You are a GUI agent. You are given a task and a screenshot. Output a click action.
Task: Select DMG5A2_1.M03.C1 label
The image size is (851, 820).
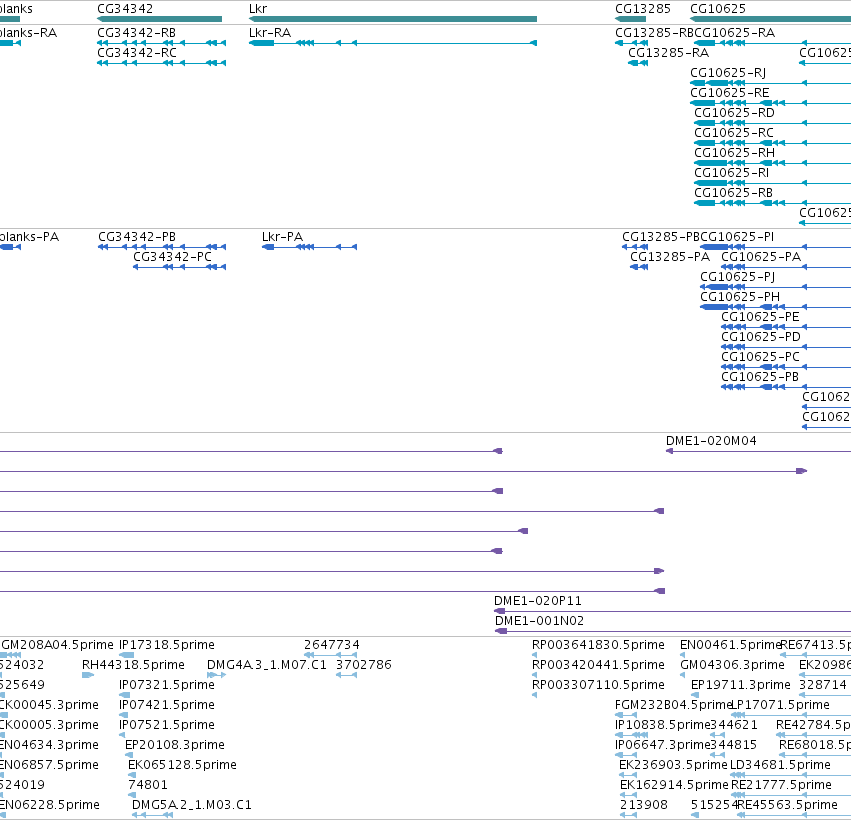pos(192,805)
